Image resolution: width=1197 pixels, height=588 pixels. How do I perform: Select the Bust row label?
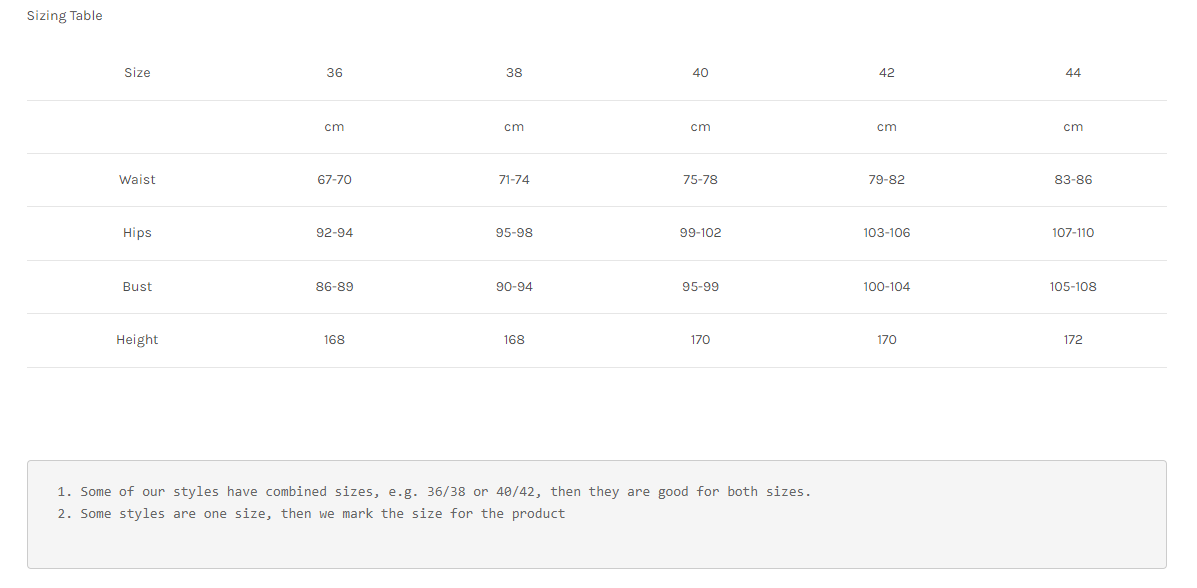[x=137, y=287]
